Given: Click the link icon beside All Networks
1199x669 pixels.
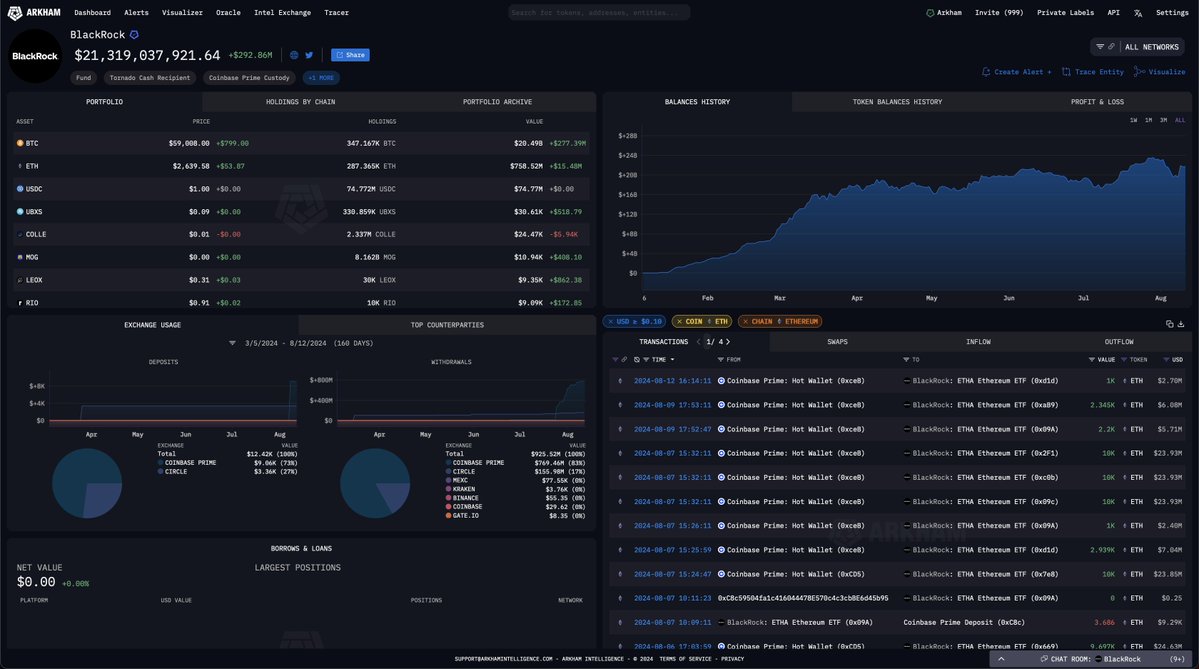Looking at the screenshot, I should click(x=1111, y=47).
